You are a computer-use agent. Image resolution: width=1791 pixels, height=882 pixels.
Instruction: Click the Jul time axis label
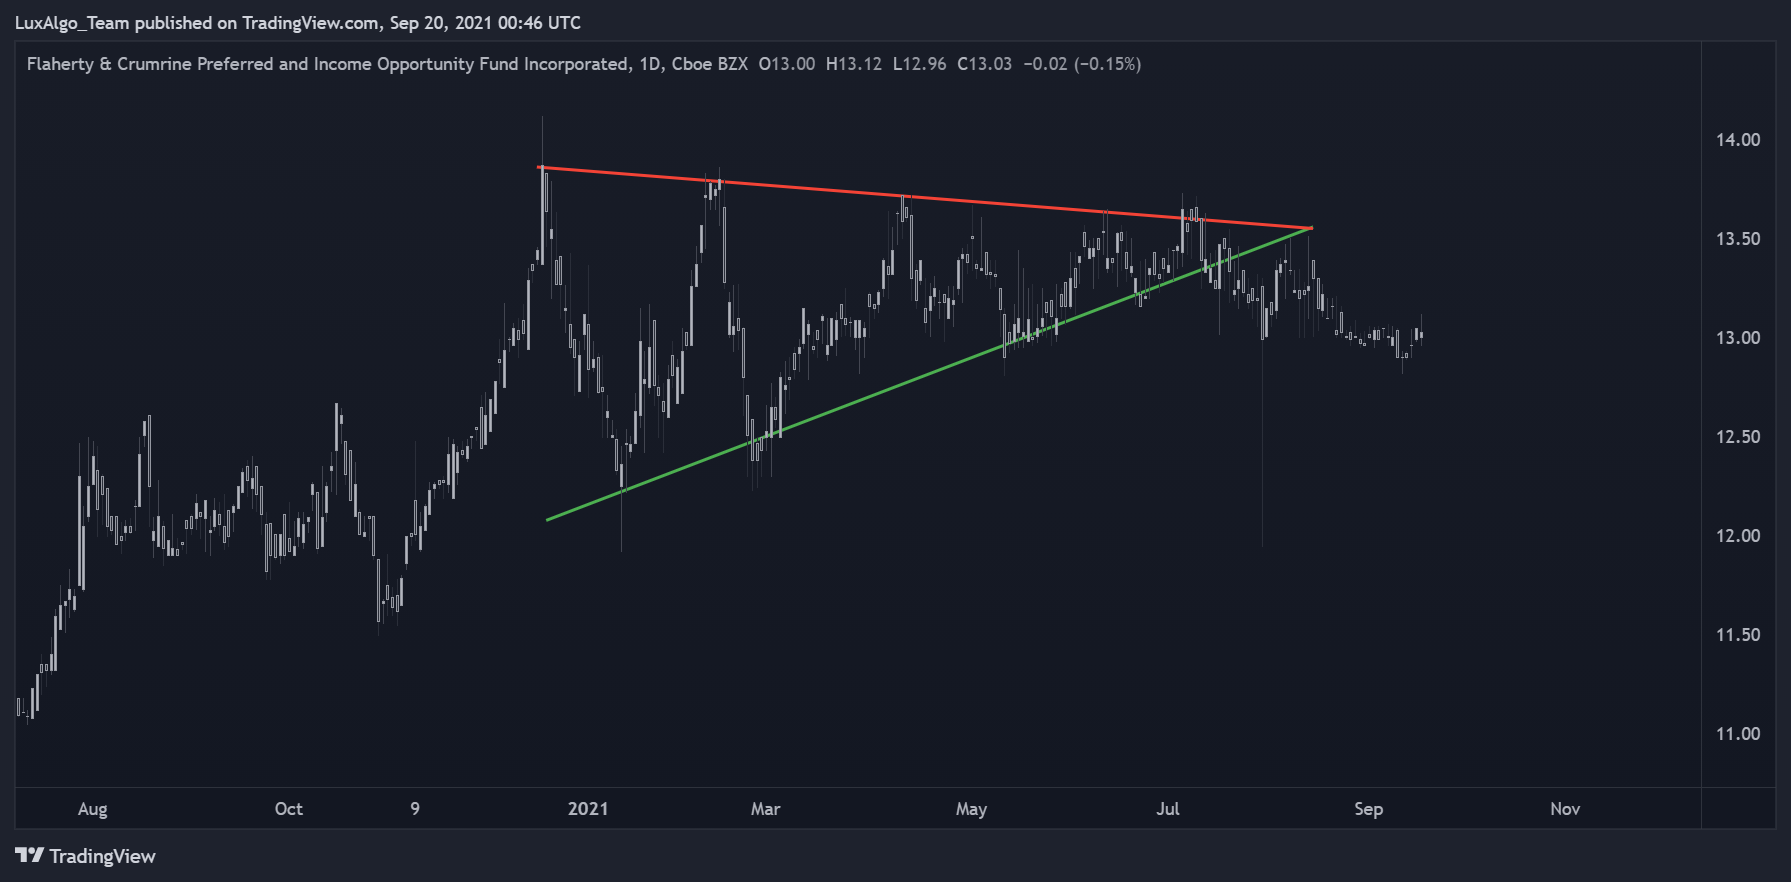tap(1168, 809)
